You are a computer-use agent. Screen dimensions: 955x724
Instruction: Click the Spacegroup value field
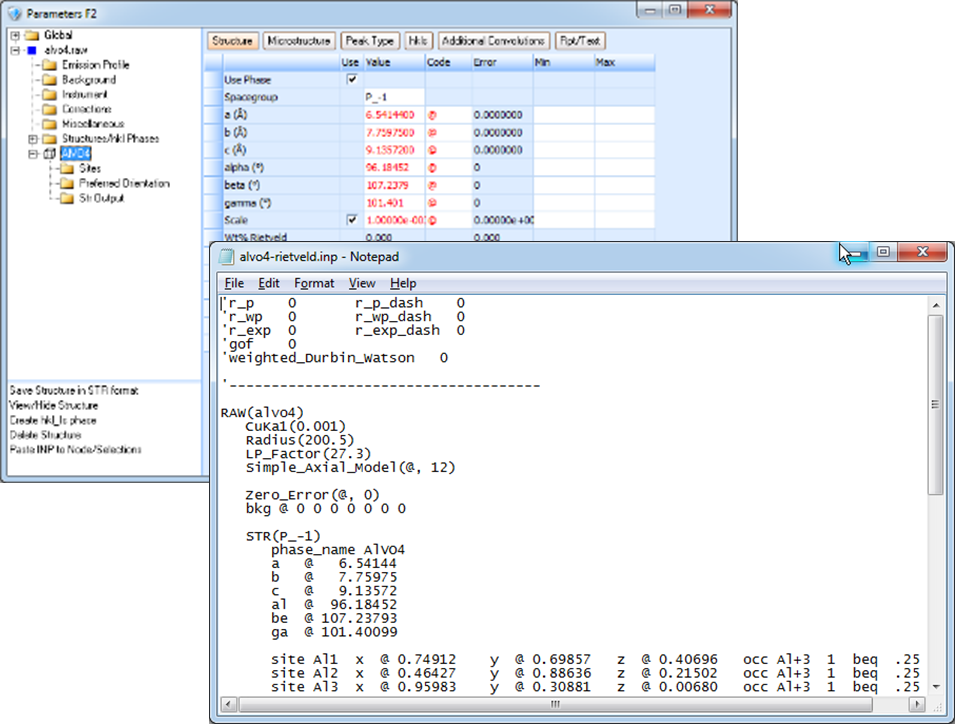point(393,97)
